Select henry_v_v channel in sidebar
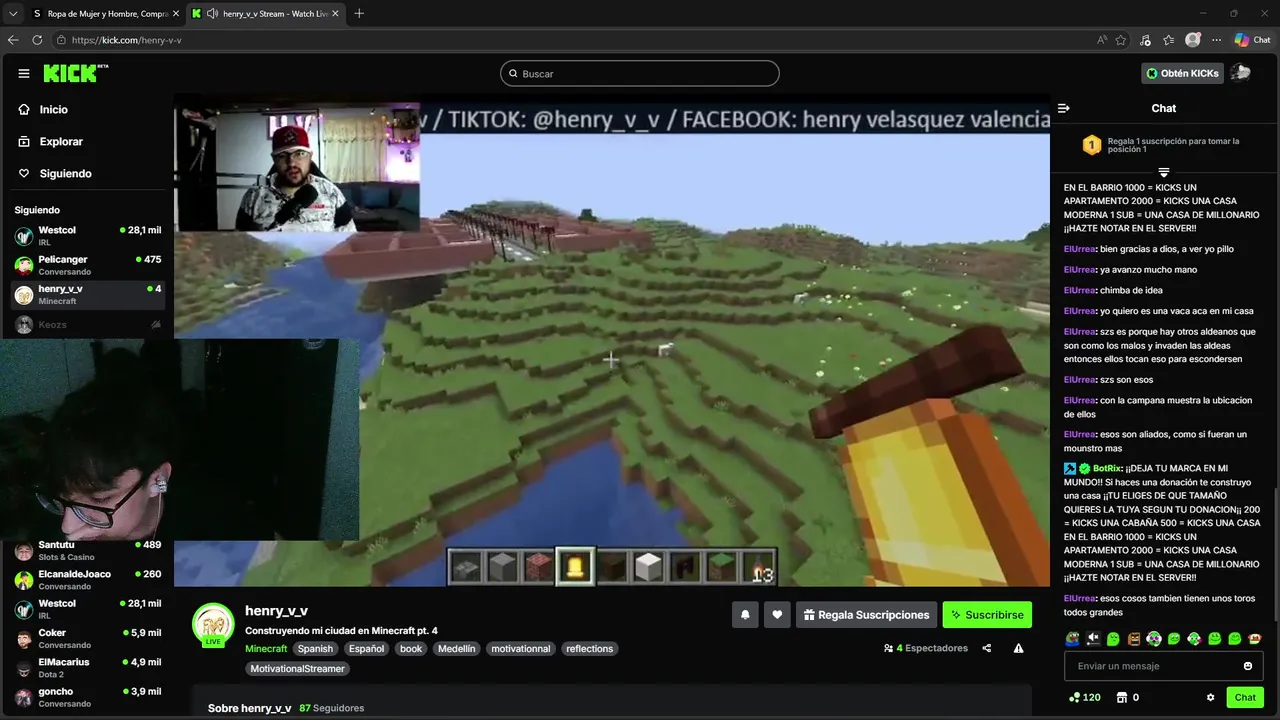 [87, 295]
